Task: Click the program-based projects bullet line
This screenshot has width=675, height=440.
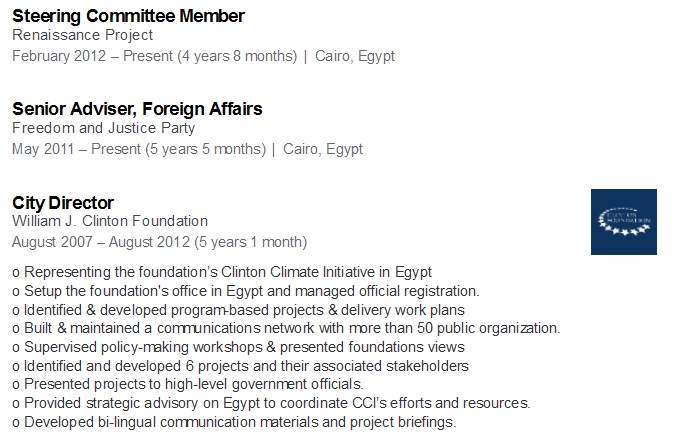Action: pos(238,310)
